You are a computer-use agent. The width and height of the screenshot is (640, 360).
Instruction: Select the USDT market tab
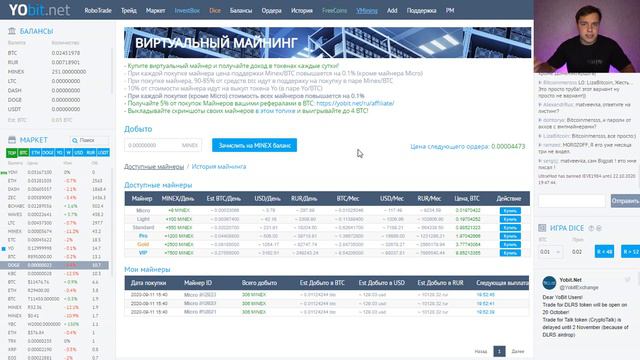103,153
